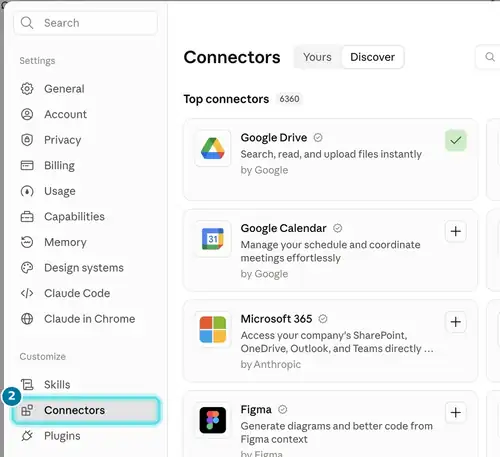Open the Microsoft 365 connector title
The image size is (500, 457).
[276, 319]
